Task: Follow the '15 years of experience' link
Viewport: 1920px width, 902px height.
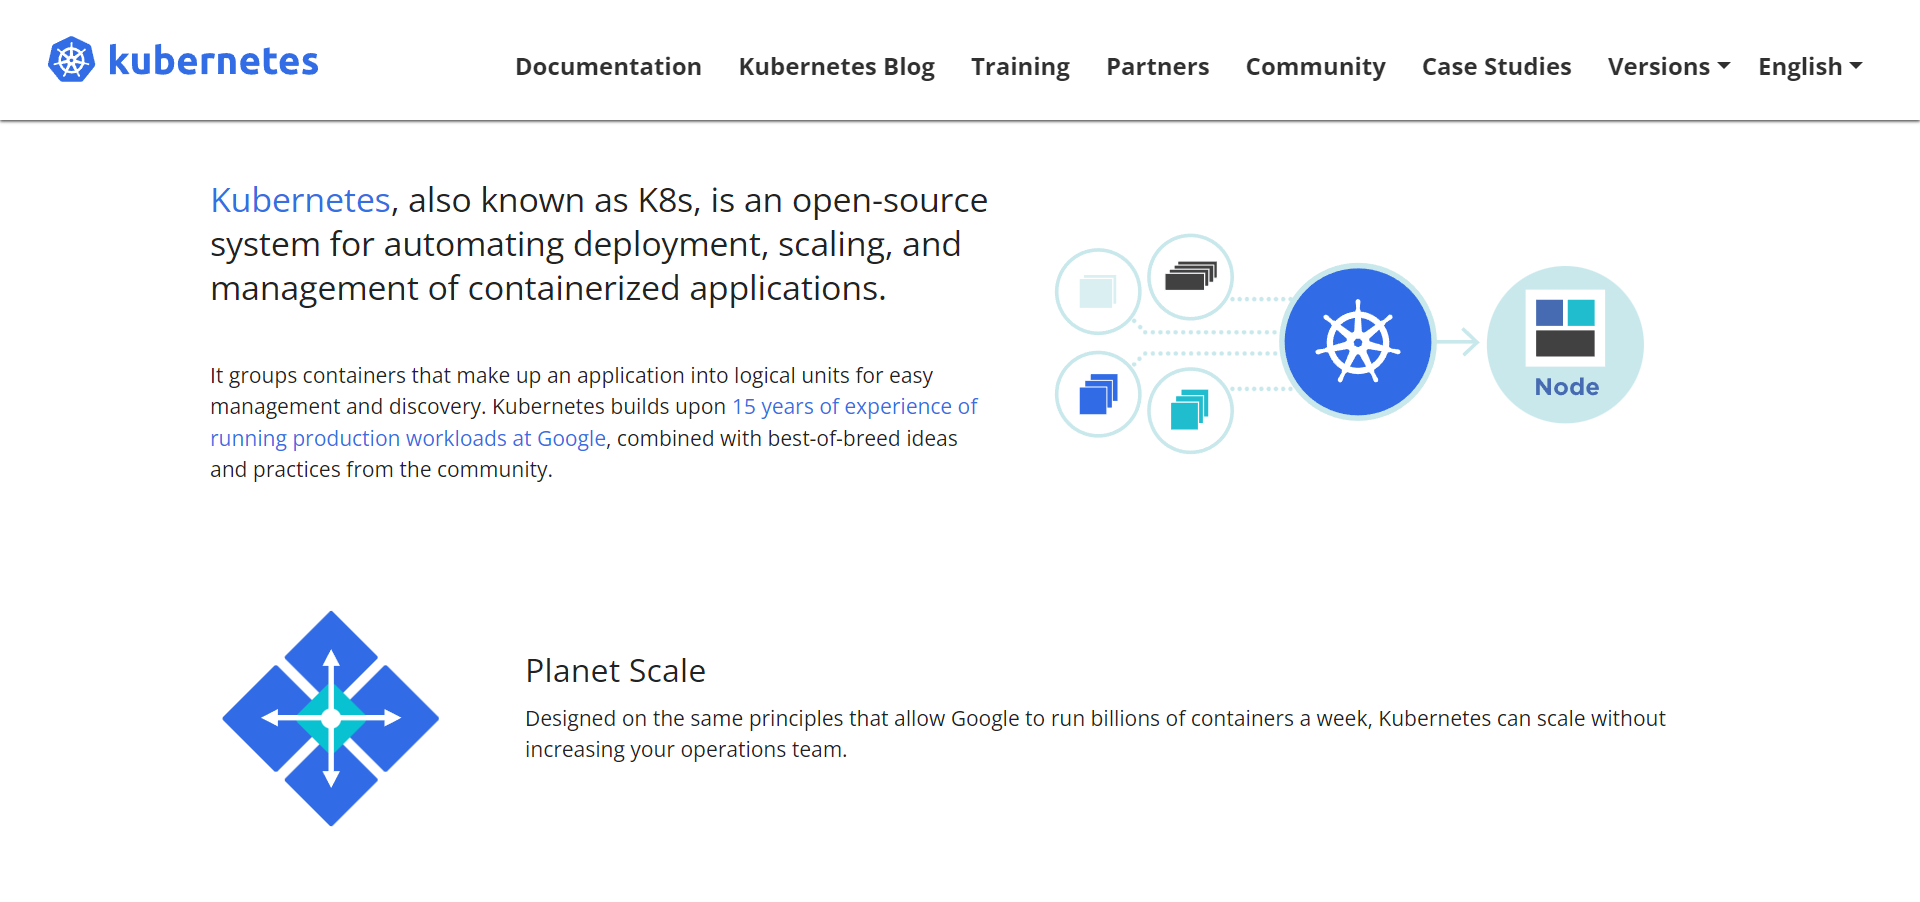Action: click(x=854, y=407)
